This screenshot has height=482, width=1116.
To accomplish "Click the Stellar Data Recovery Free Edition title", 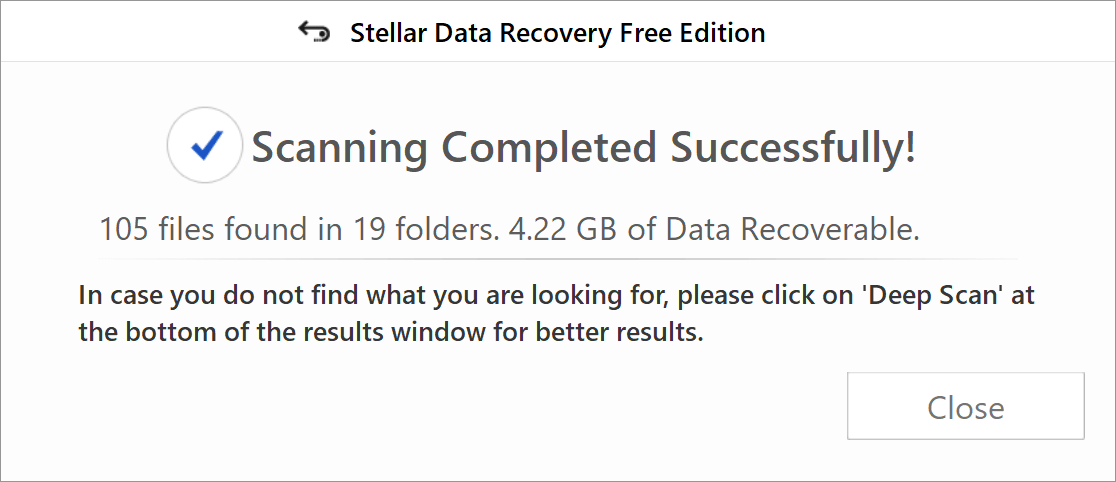I will [x=557, y=33].
